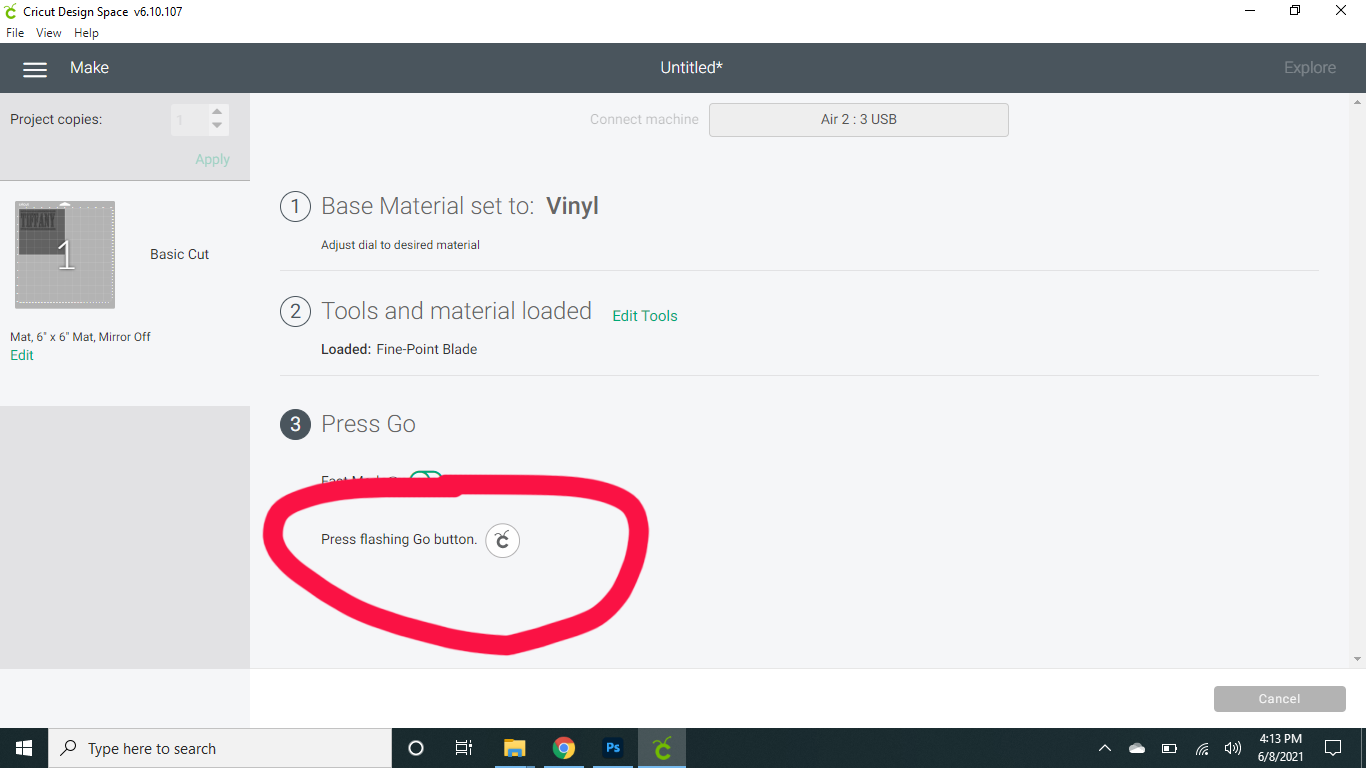Open the Windows Start menu
The height and width of the screenshot is (768, 1366).
coord(24,748)
